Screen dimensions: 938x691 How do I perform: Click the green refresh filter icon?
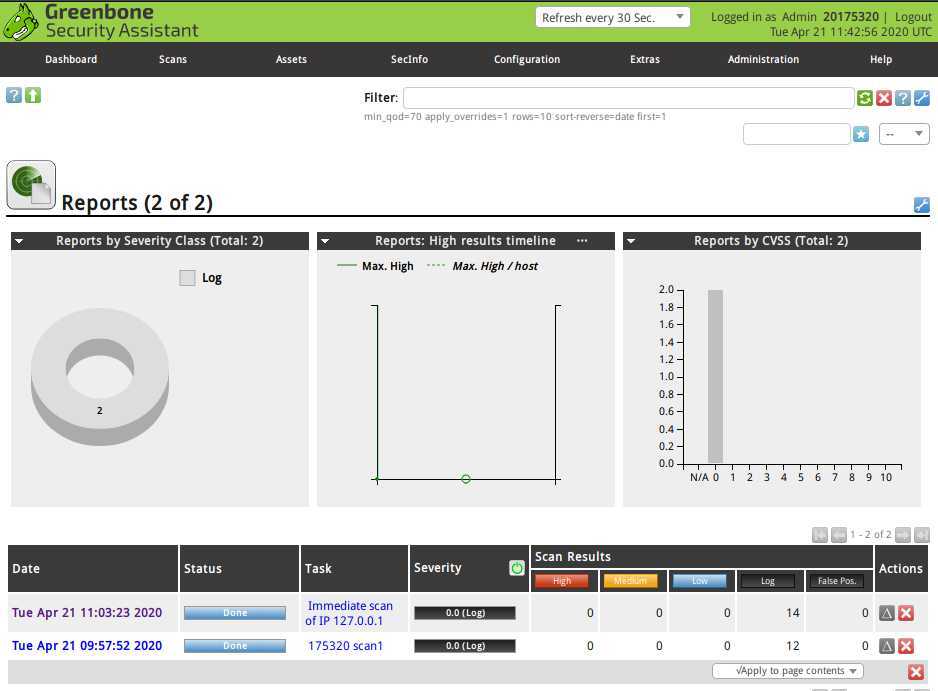pos(864,98)
